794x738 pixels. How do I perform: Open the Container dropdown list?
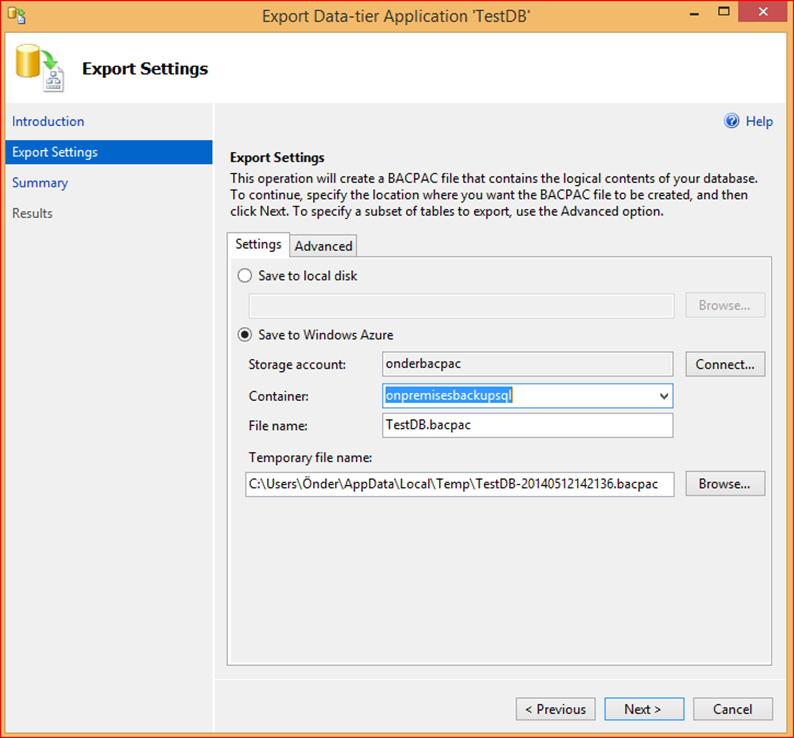click(664, 396)
